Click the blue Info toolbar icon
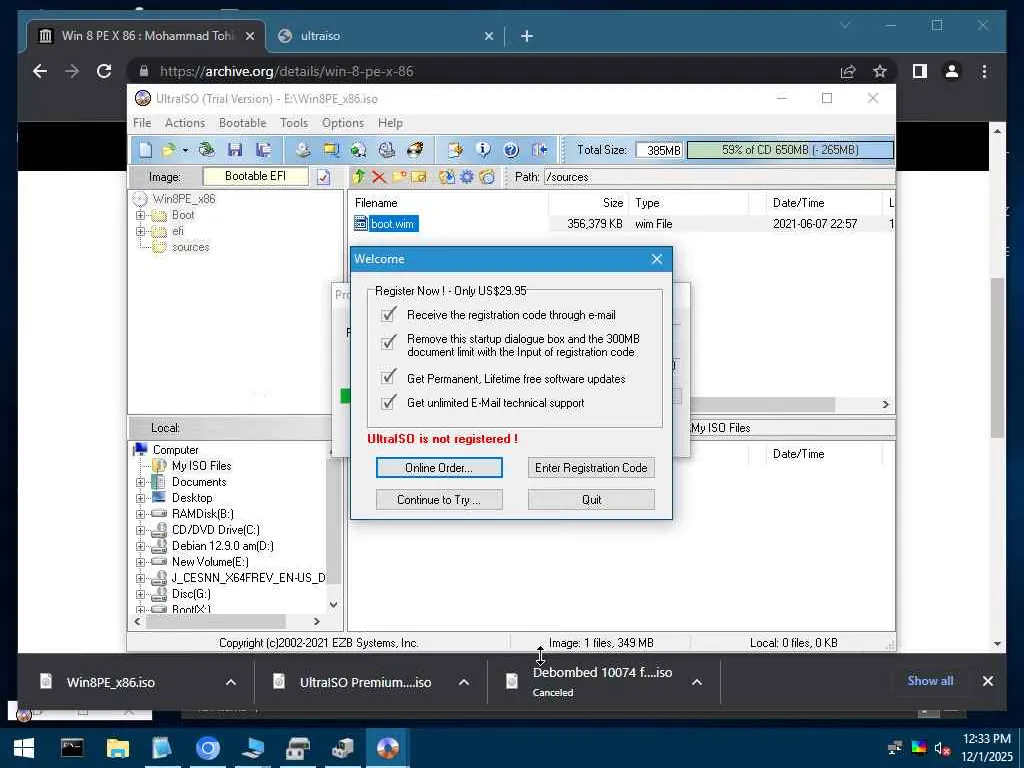Screen dimensions: 1024x768 (x=483, y=150)
